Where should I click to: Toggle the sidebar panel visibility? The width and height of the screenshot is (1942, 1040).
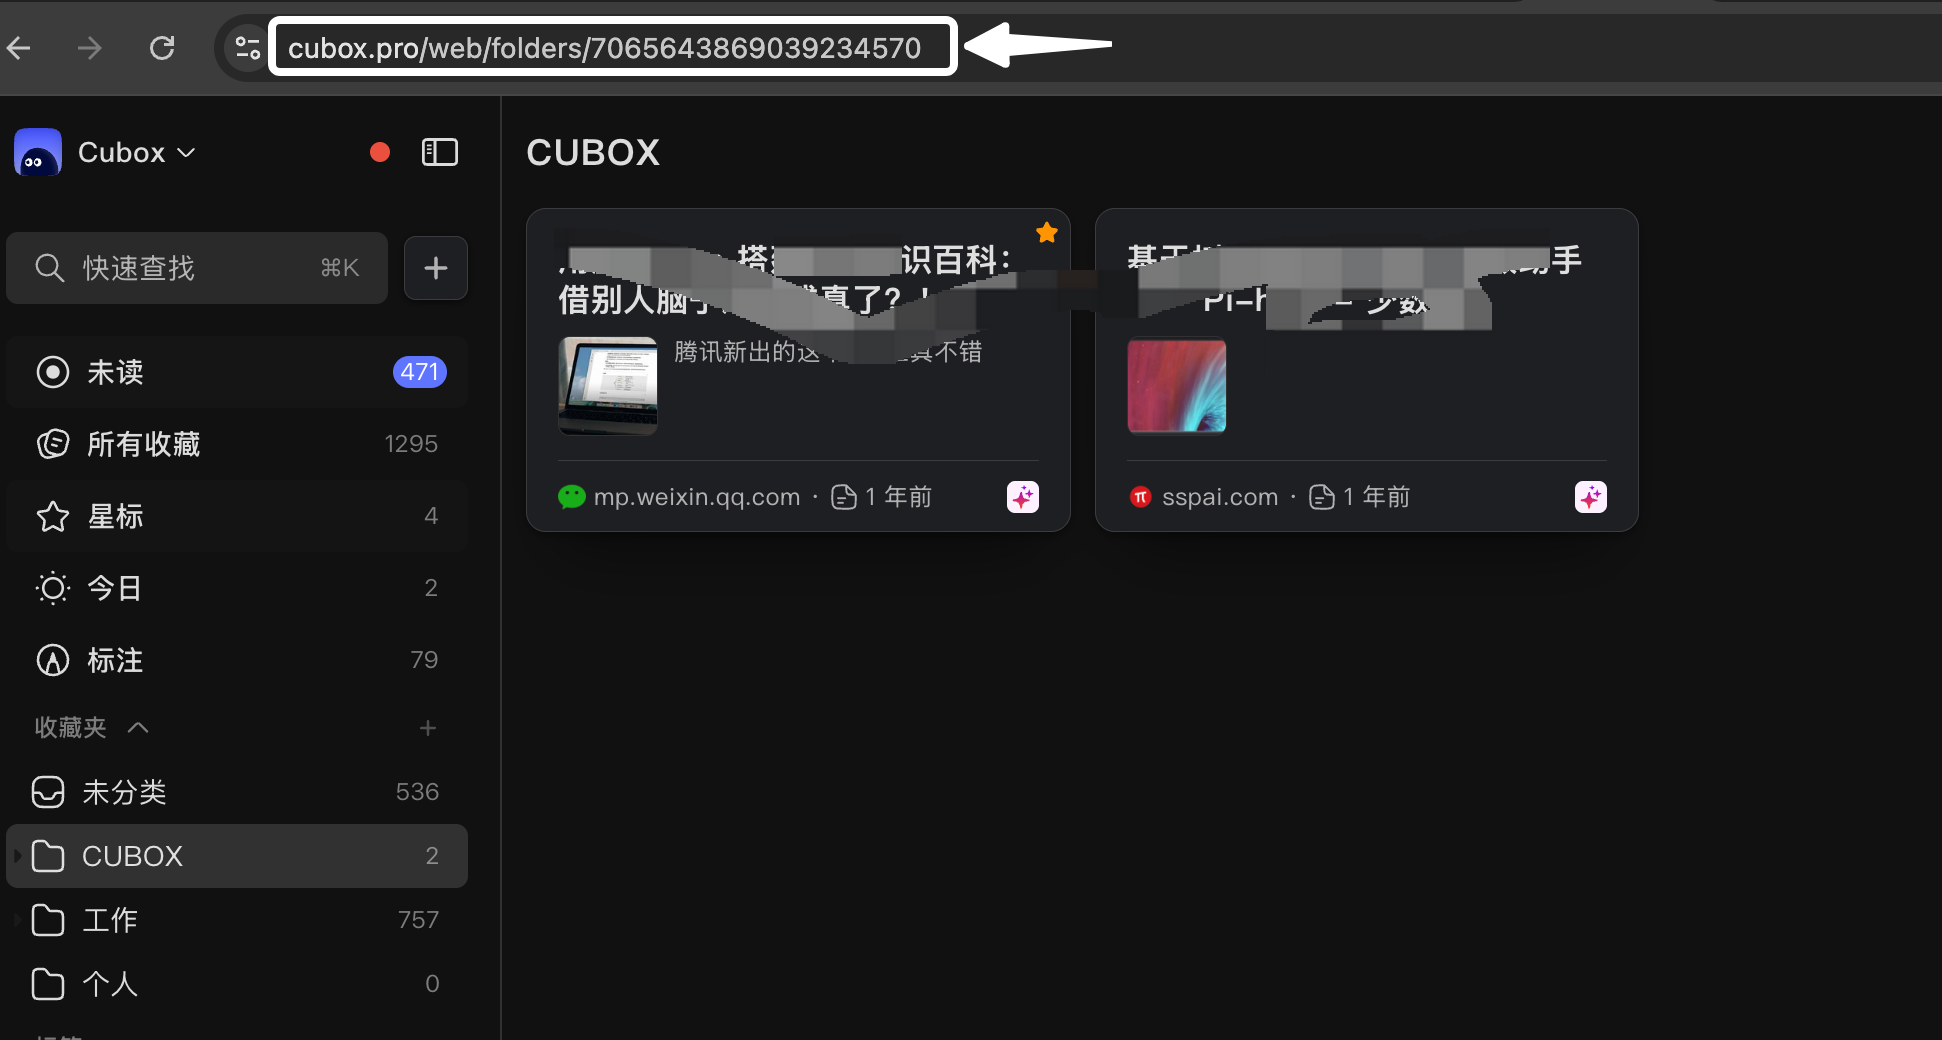point(439,151)
